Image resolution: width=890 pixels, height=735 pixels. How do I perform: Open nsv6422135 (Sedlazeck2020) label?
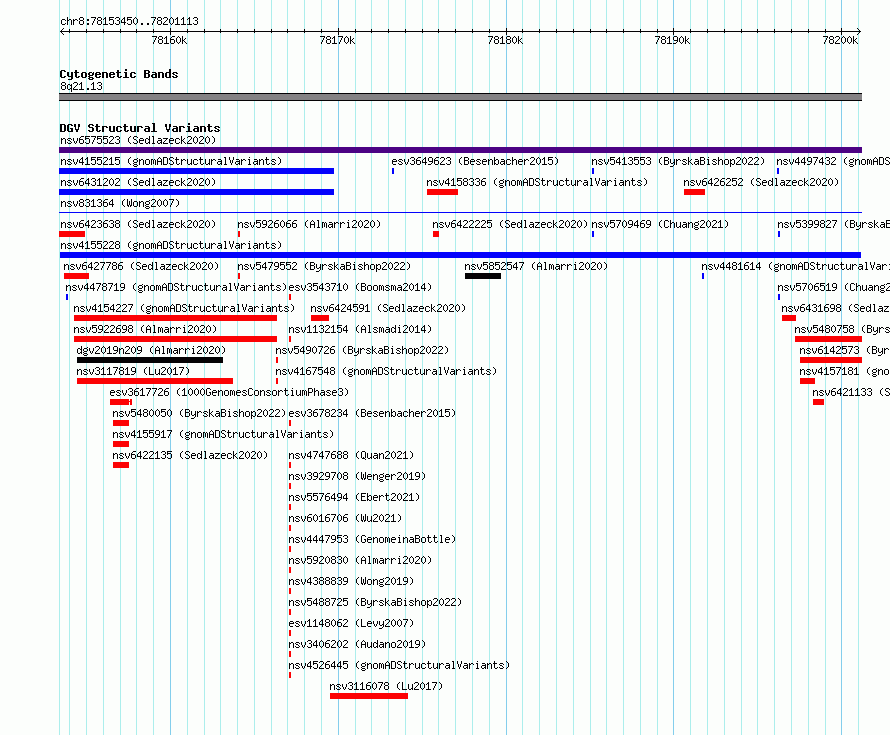point(190,455)
